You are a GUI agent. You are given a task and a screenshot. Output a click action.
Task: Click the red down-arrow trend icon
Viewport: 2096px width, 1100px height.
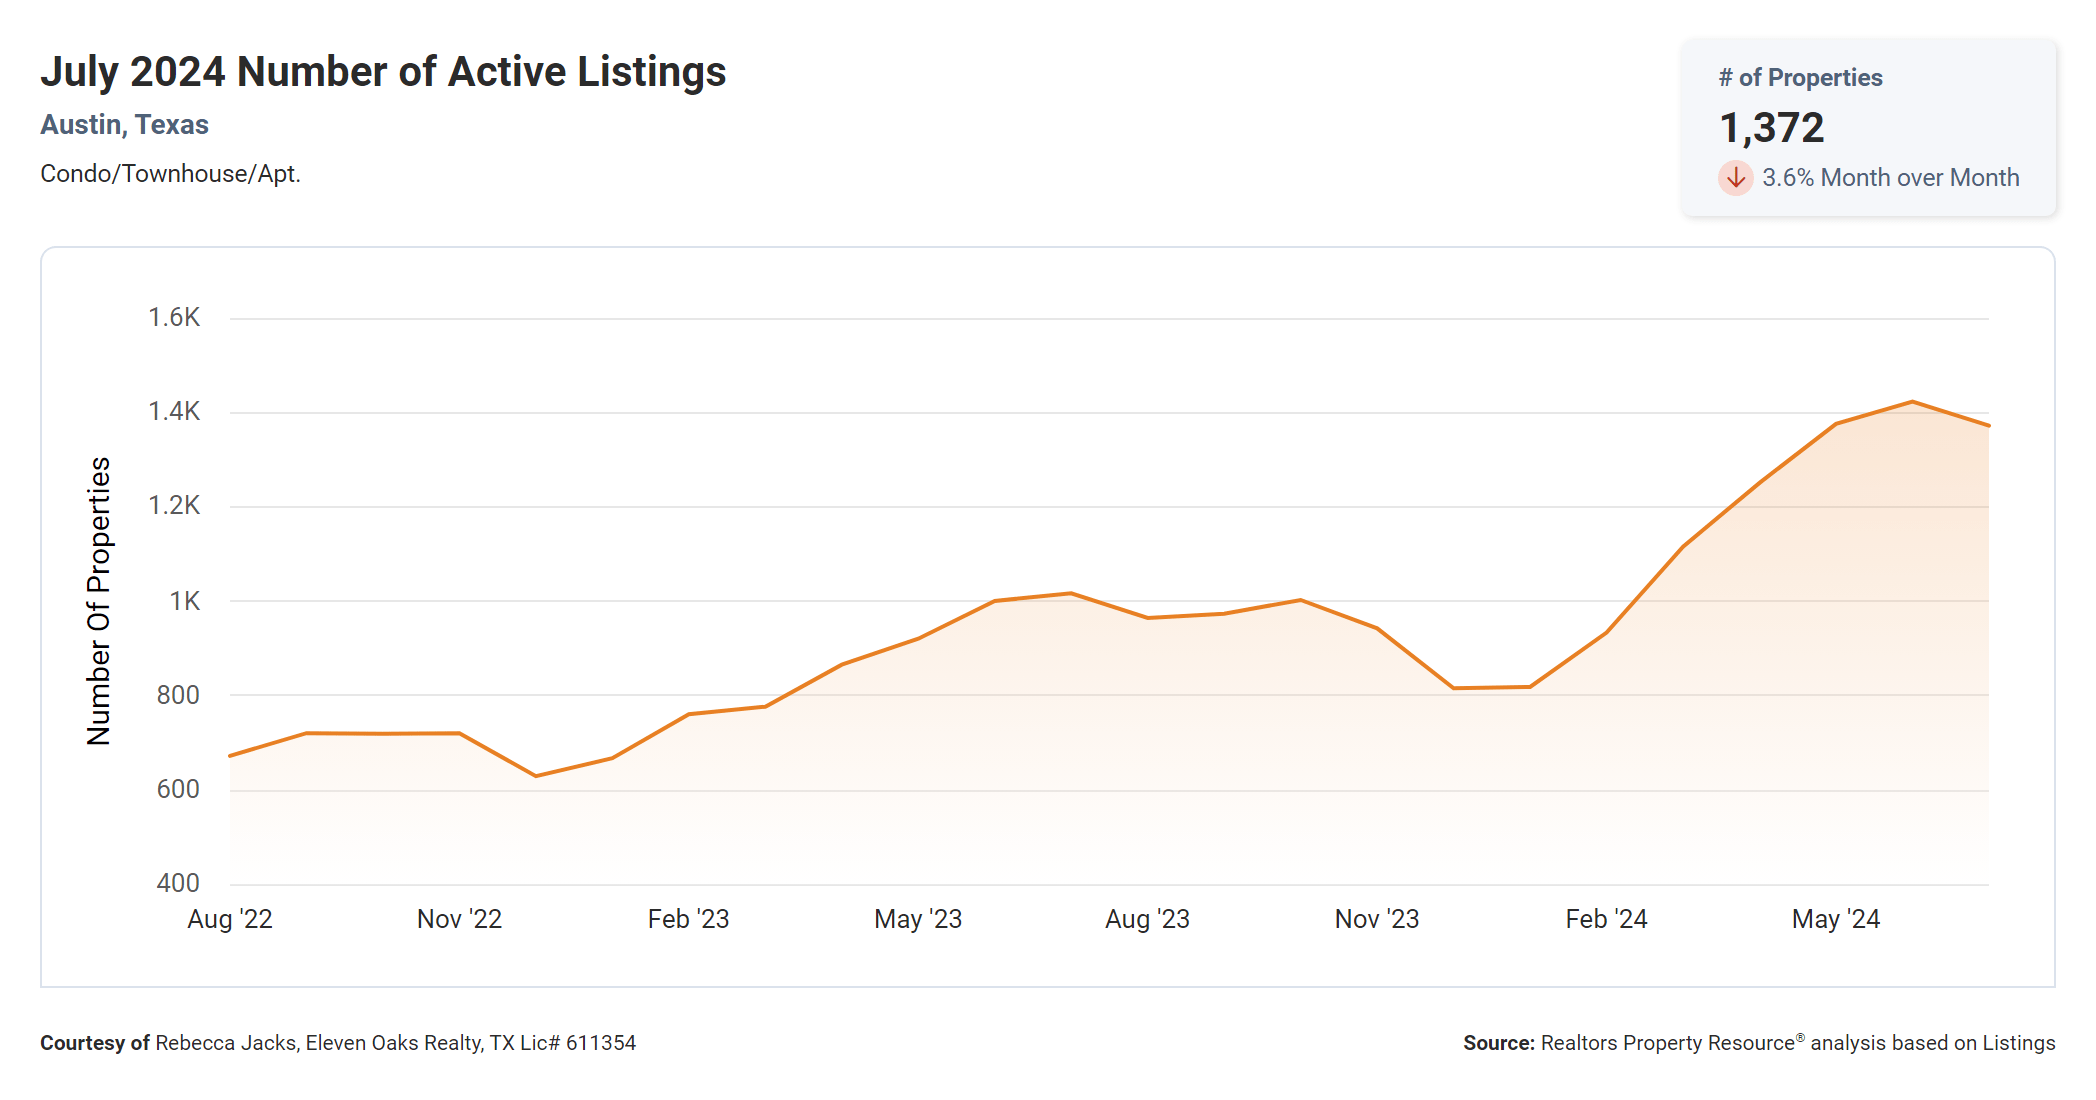[x=1735, y=178]
